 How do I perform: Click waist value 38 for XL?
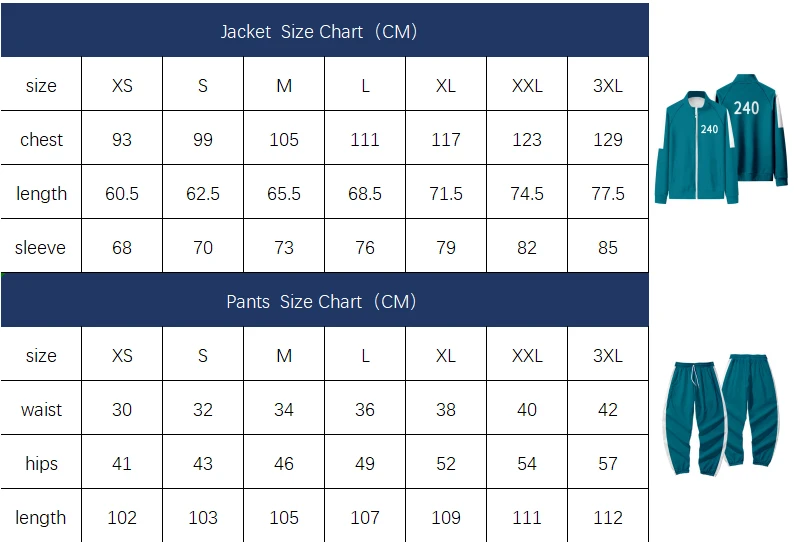point(446,409)
